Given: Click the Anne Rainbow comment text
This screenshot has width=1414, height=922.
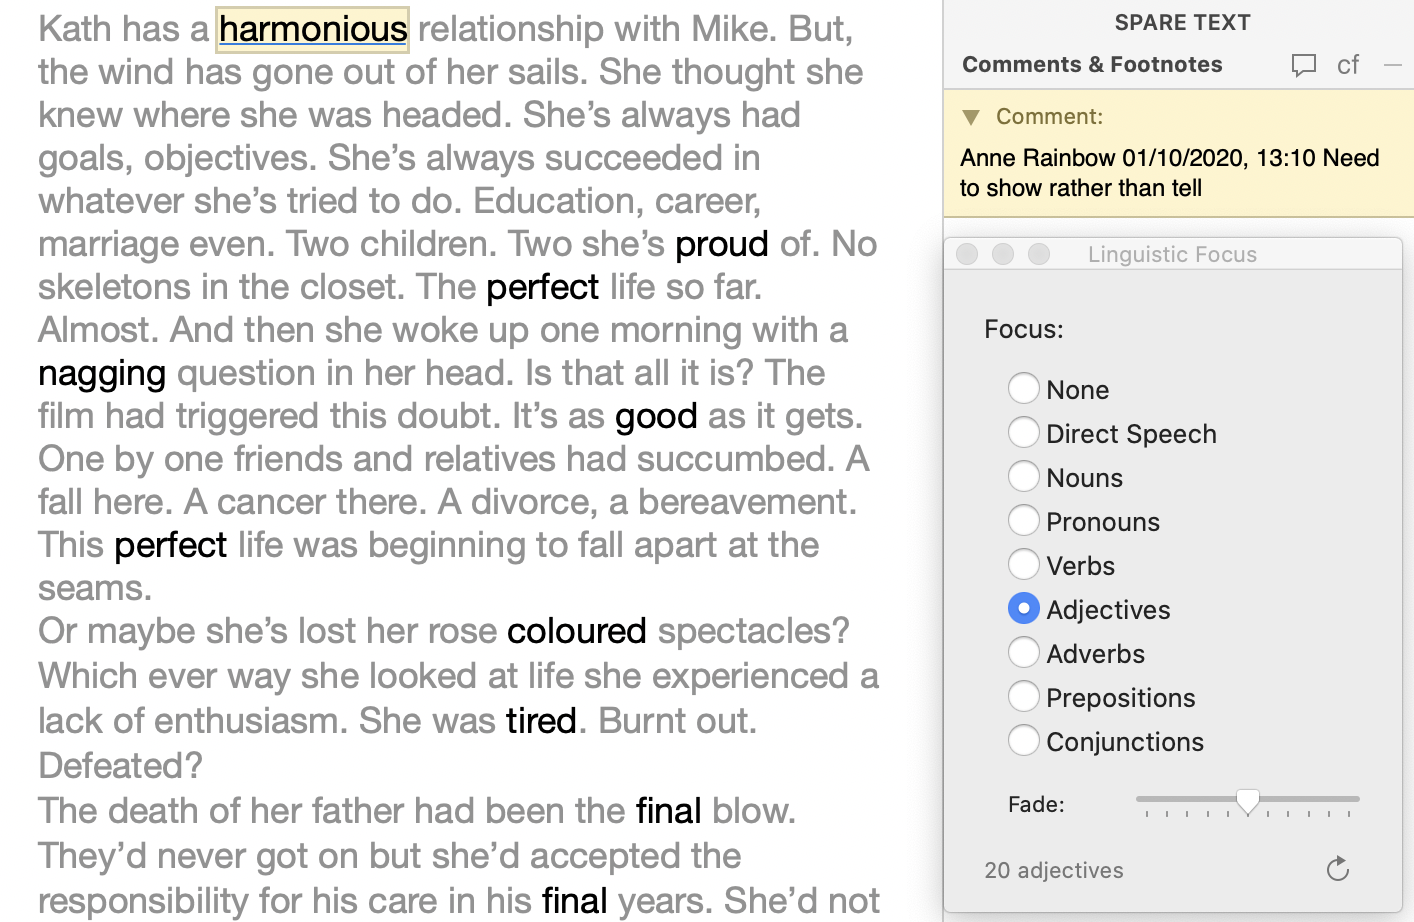Looking at the screenshot, I should 1169,173.
